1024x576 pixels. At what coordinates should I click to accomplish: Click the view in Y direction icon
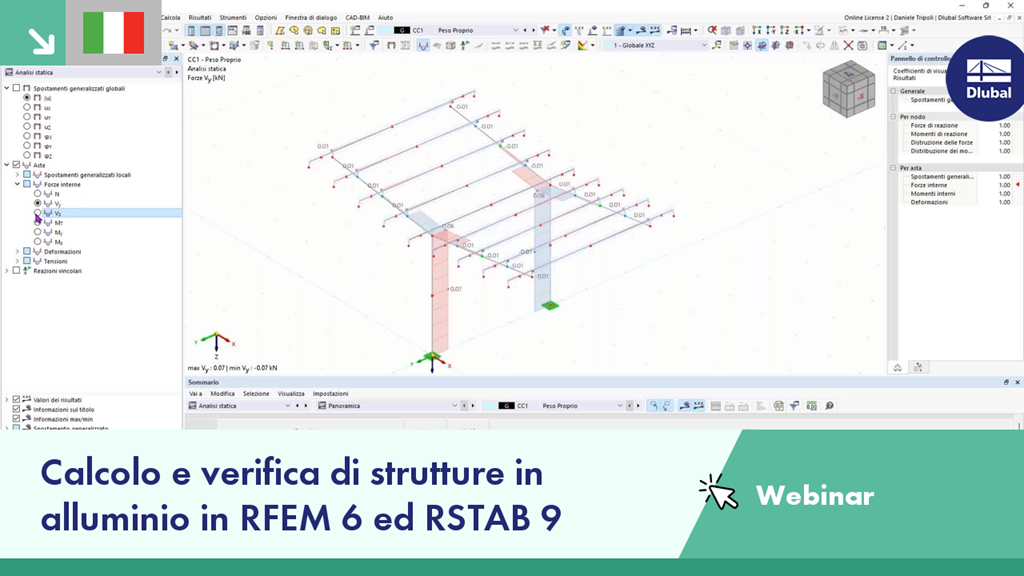(x=771, y=30)
